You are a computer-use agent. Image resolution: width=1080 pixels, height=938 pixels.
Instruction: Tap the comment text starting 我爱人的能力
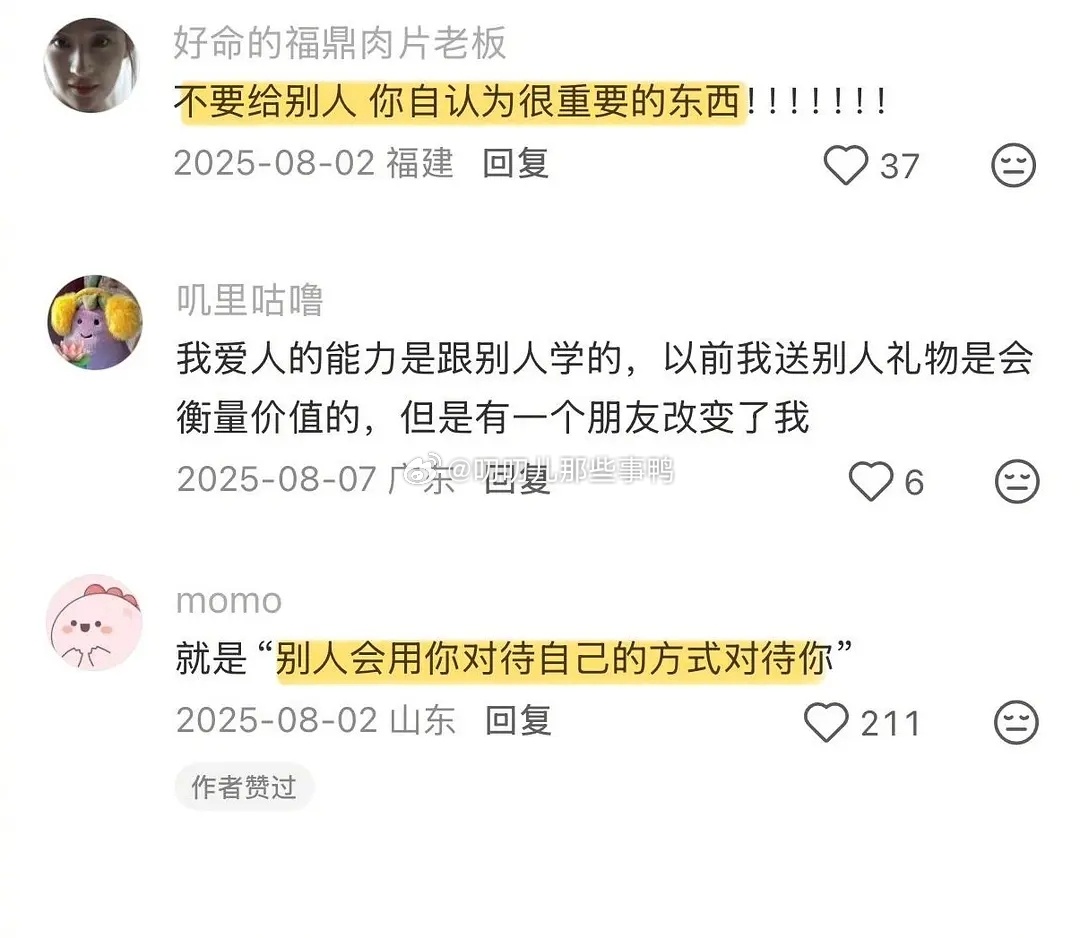605,388
